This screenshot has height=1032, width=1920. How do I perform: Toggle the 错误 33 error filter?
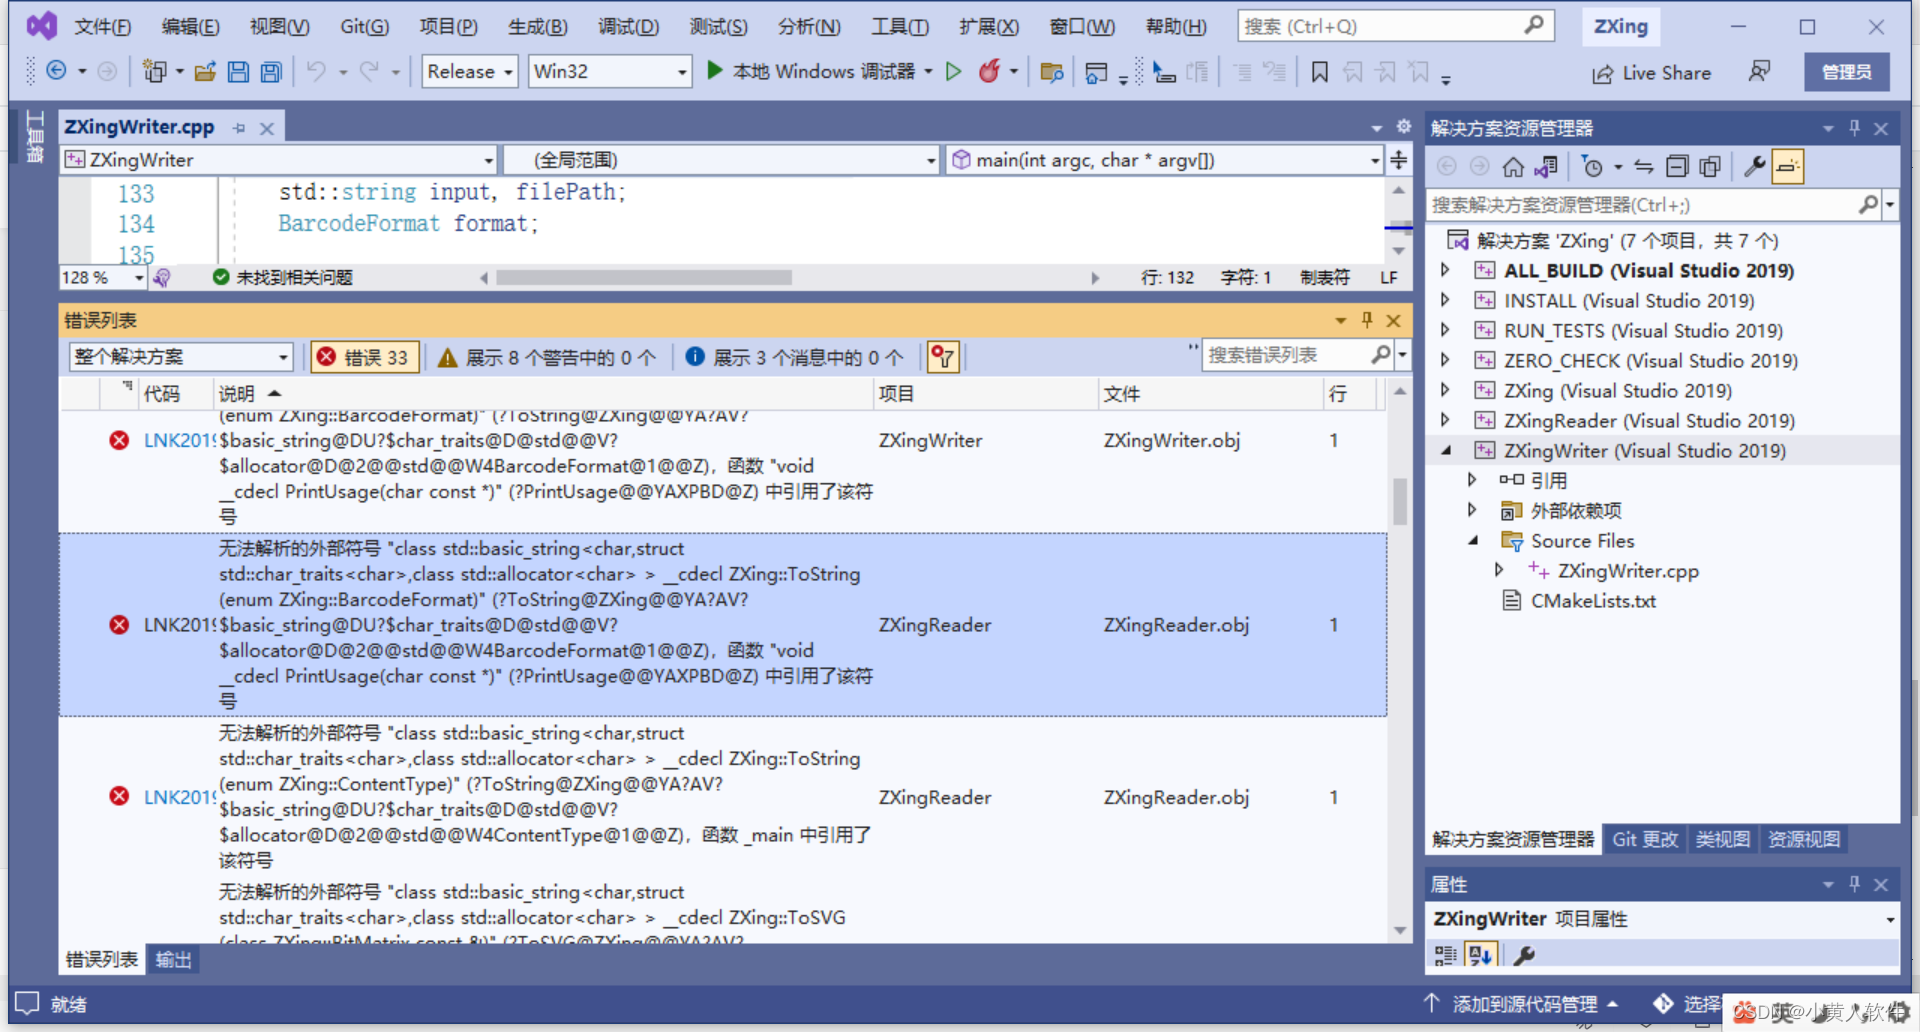(x=364, y=356)
